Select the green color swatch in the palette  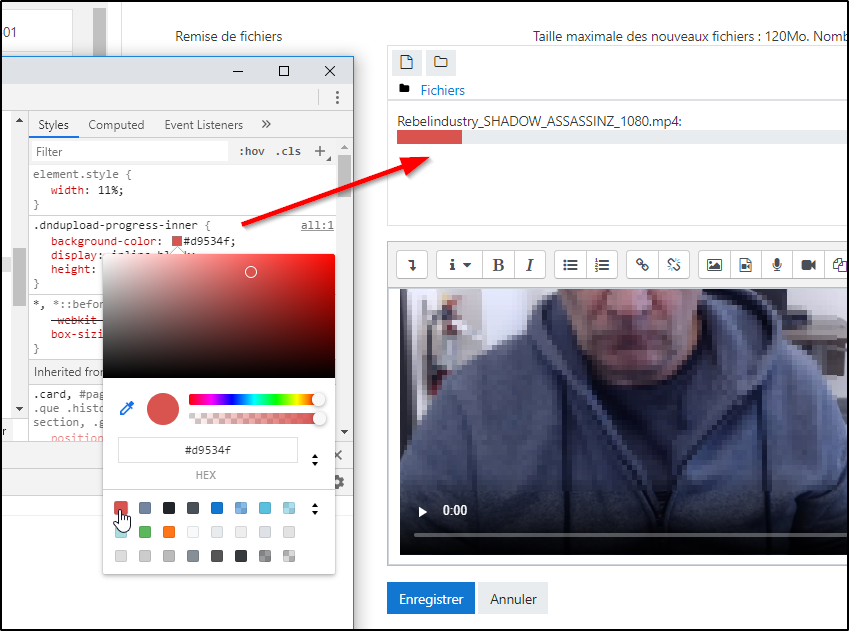tap(145, 532)
